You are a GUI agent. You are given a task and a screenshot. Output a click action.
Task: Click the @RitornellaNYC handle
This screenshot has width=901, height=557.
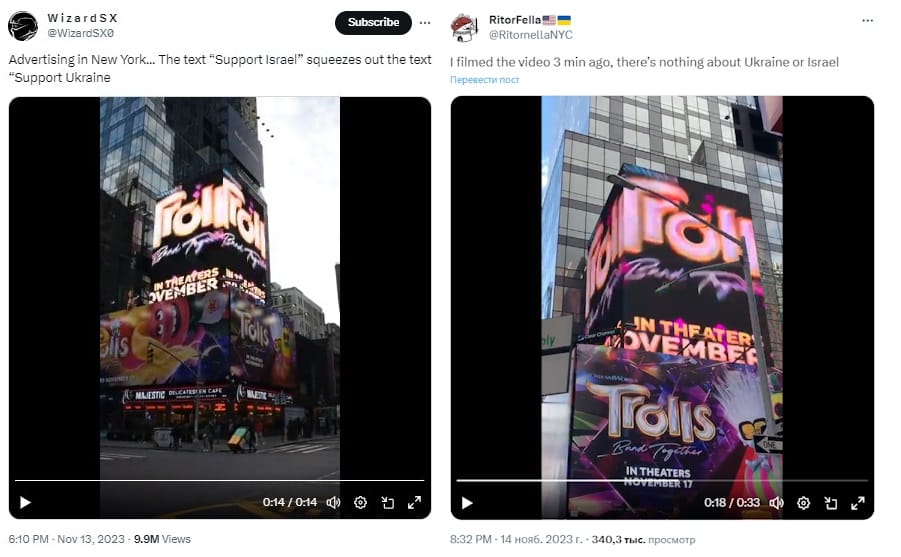(530, 34)
